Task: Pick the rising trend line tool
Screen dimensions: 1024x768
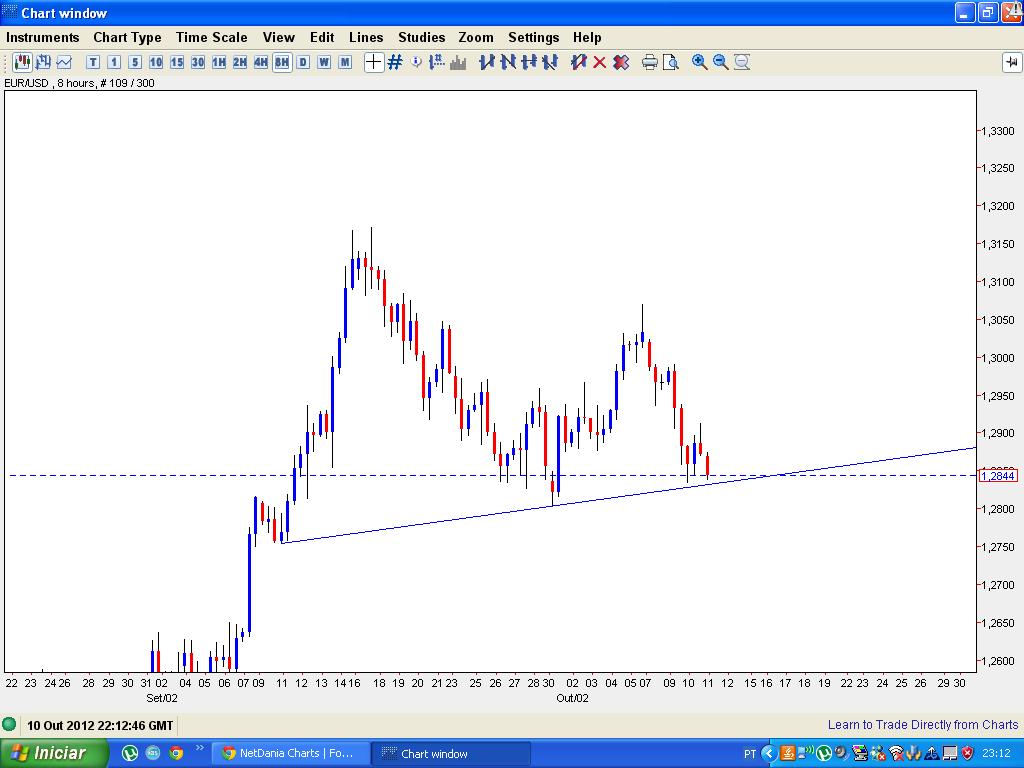Action: point(487,62)
